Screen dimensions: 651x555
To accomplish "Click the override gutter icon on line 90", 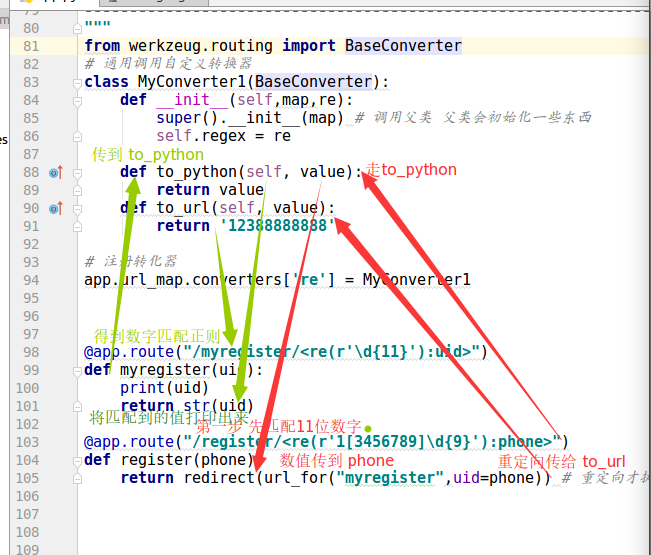I will [x=56, y=208].
